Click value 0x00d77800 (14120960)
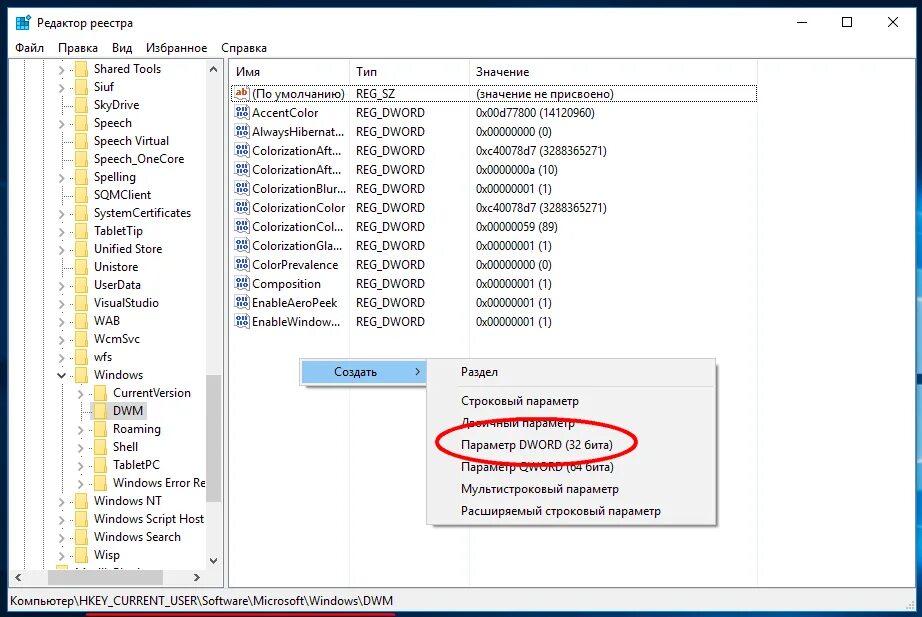Viewport: 922px width, 617px height. click(535, 112)
